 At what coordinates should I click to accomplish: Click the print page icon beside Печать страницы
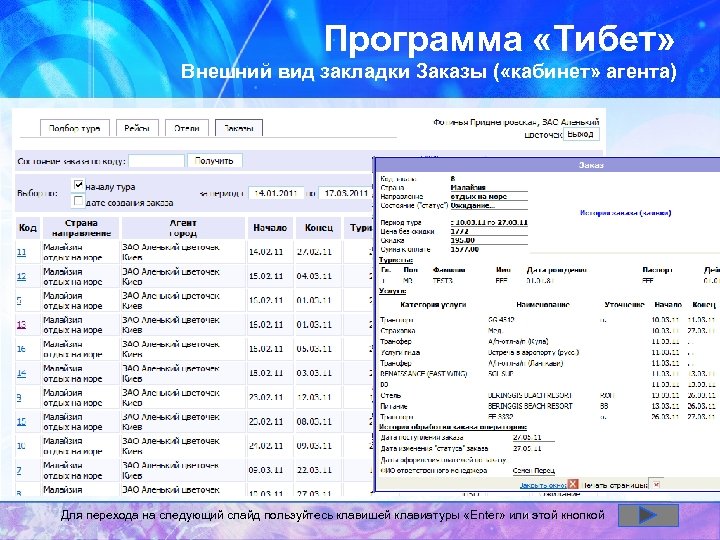tap(656, 484)
